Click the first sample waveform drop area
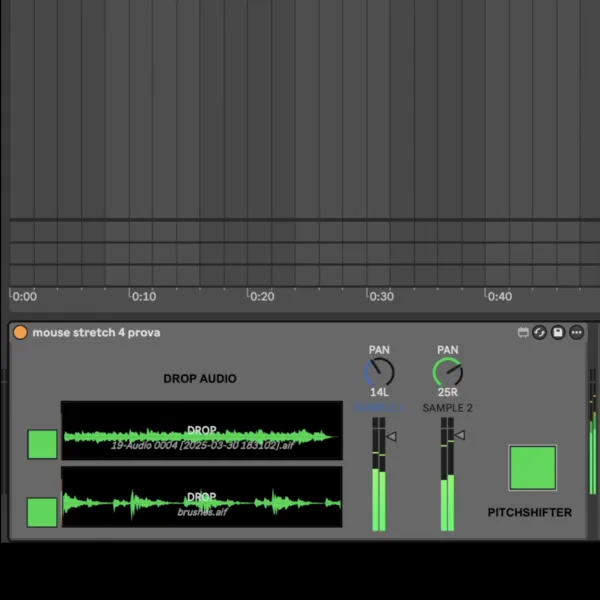The image size is (600, 600). point(201,432)
